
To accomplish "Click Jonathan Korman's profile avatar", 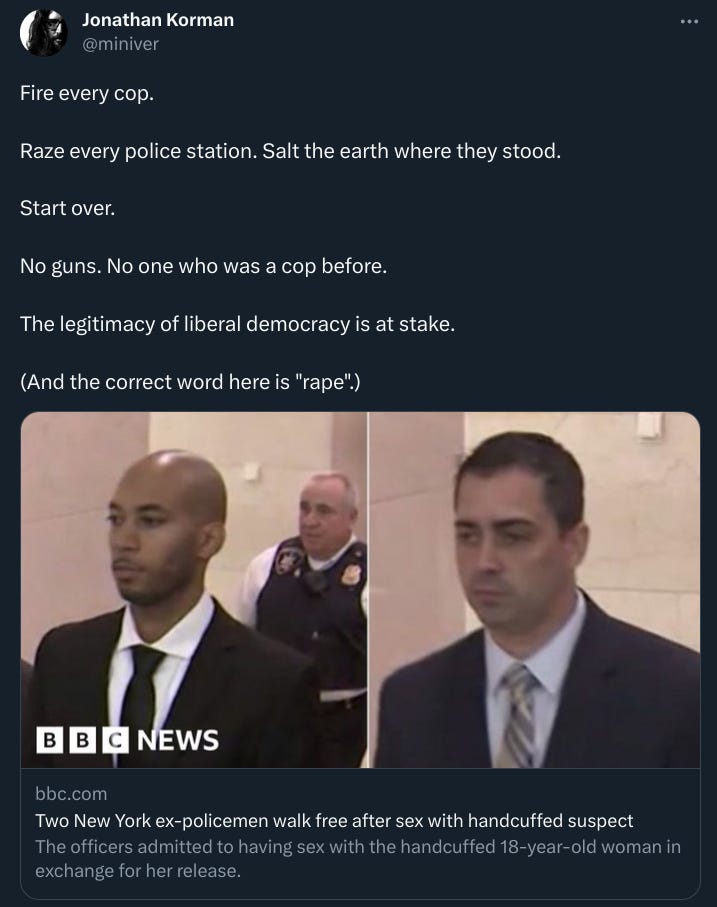I will pos(43,32).
